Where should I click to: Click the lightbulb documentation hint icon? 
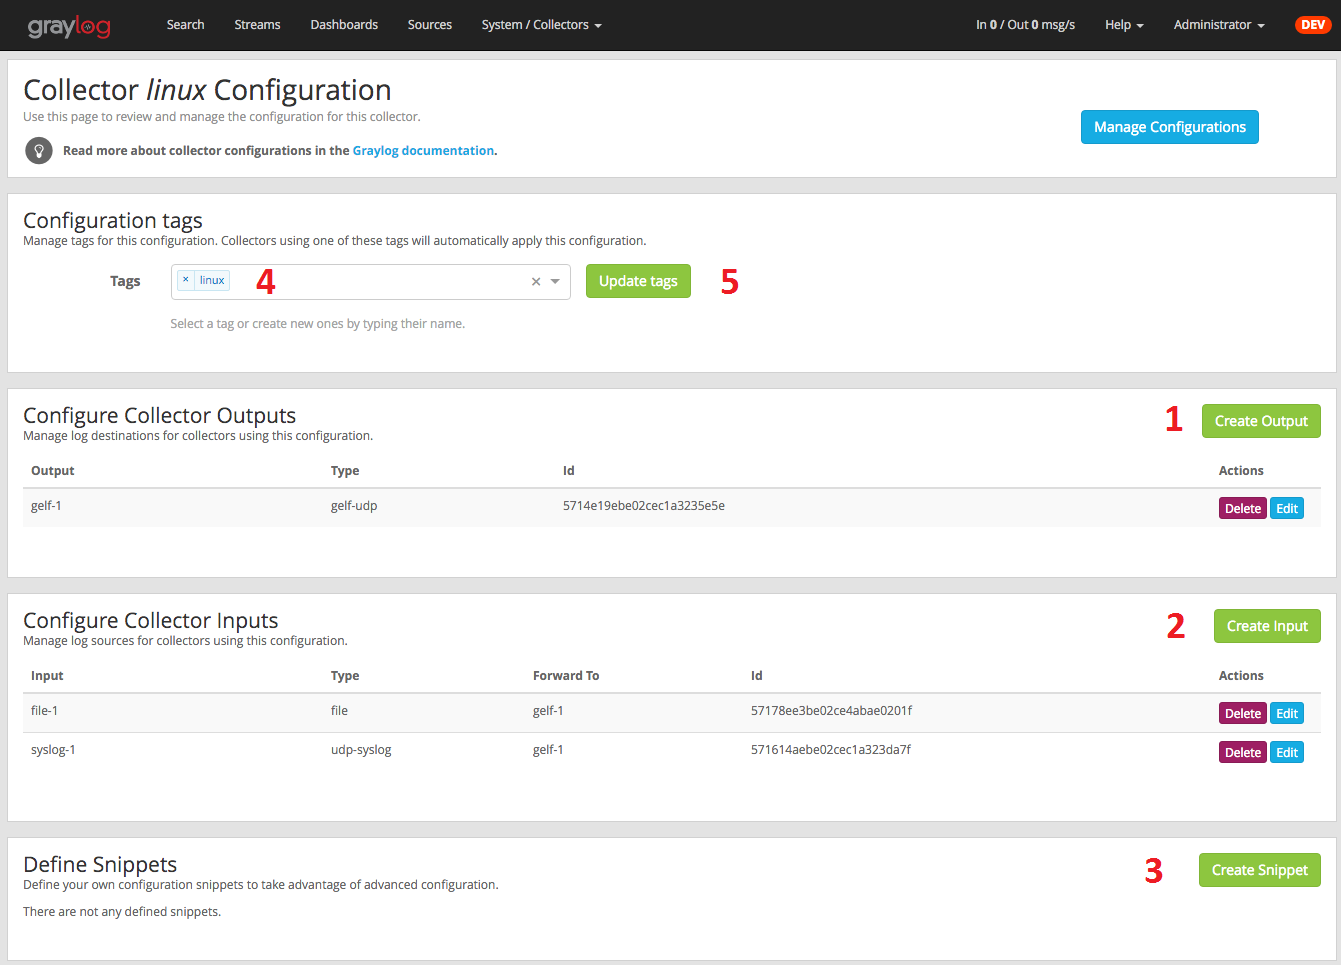coord(38,150)
